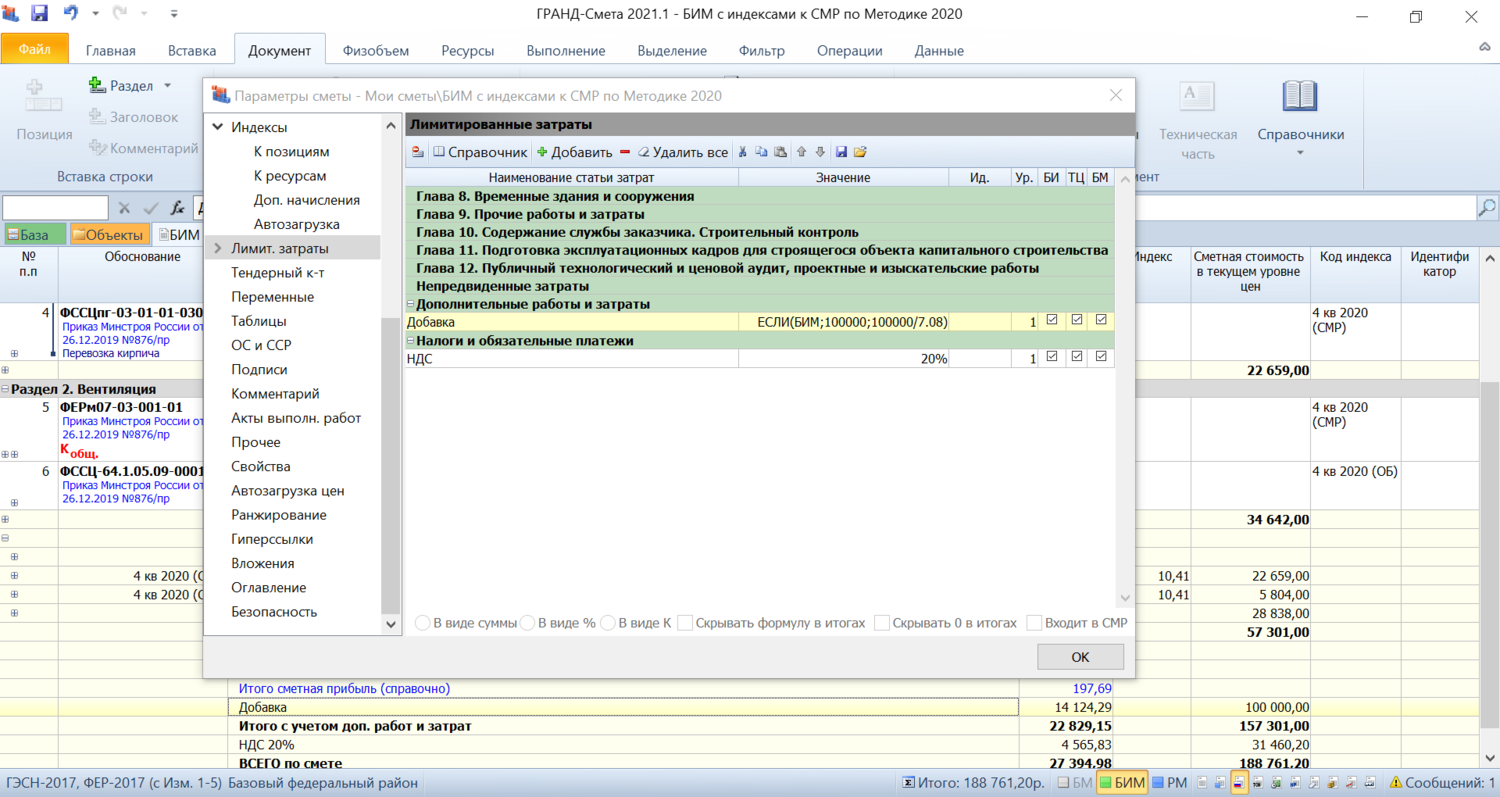This screenshot has height=797, width=1500.
Task: Move item up with the up arrow icon
Action: coord(801,152)
